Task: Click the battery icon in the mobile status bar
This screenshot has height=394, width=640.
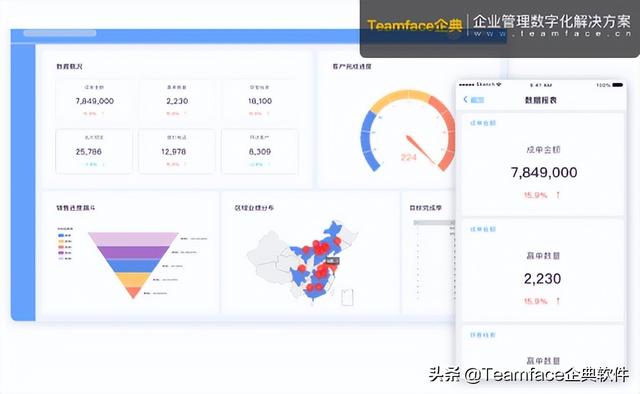Action: pyautogui.click(x=618, y=85)
